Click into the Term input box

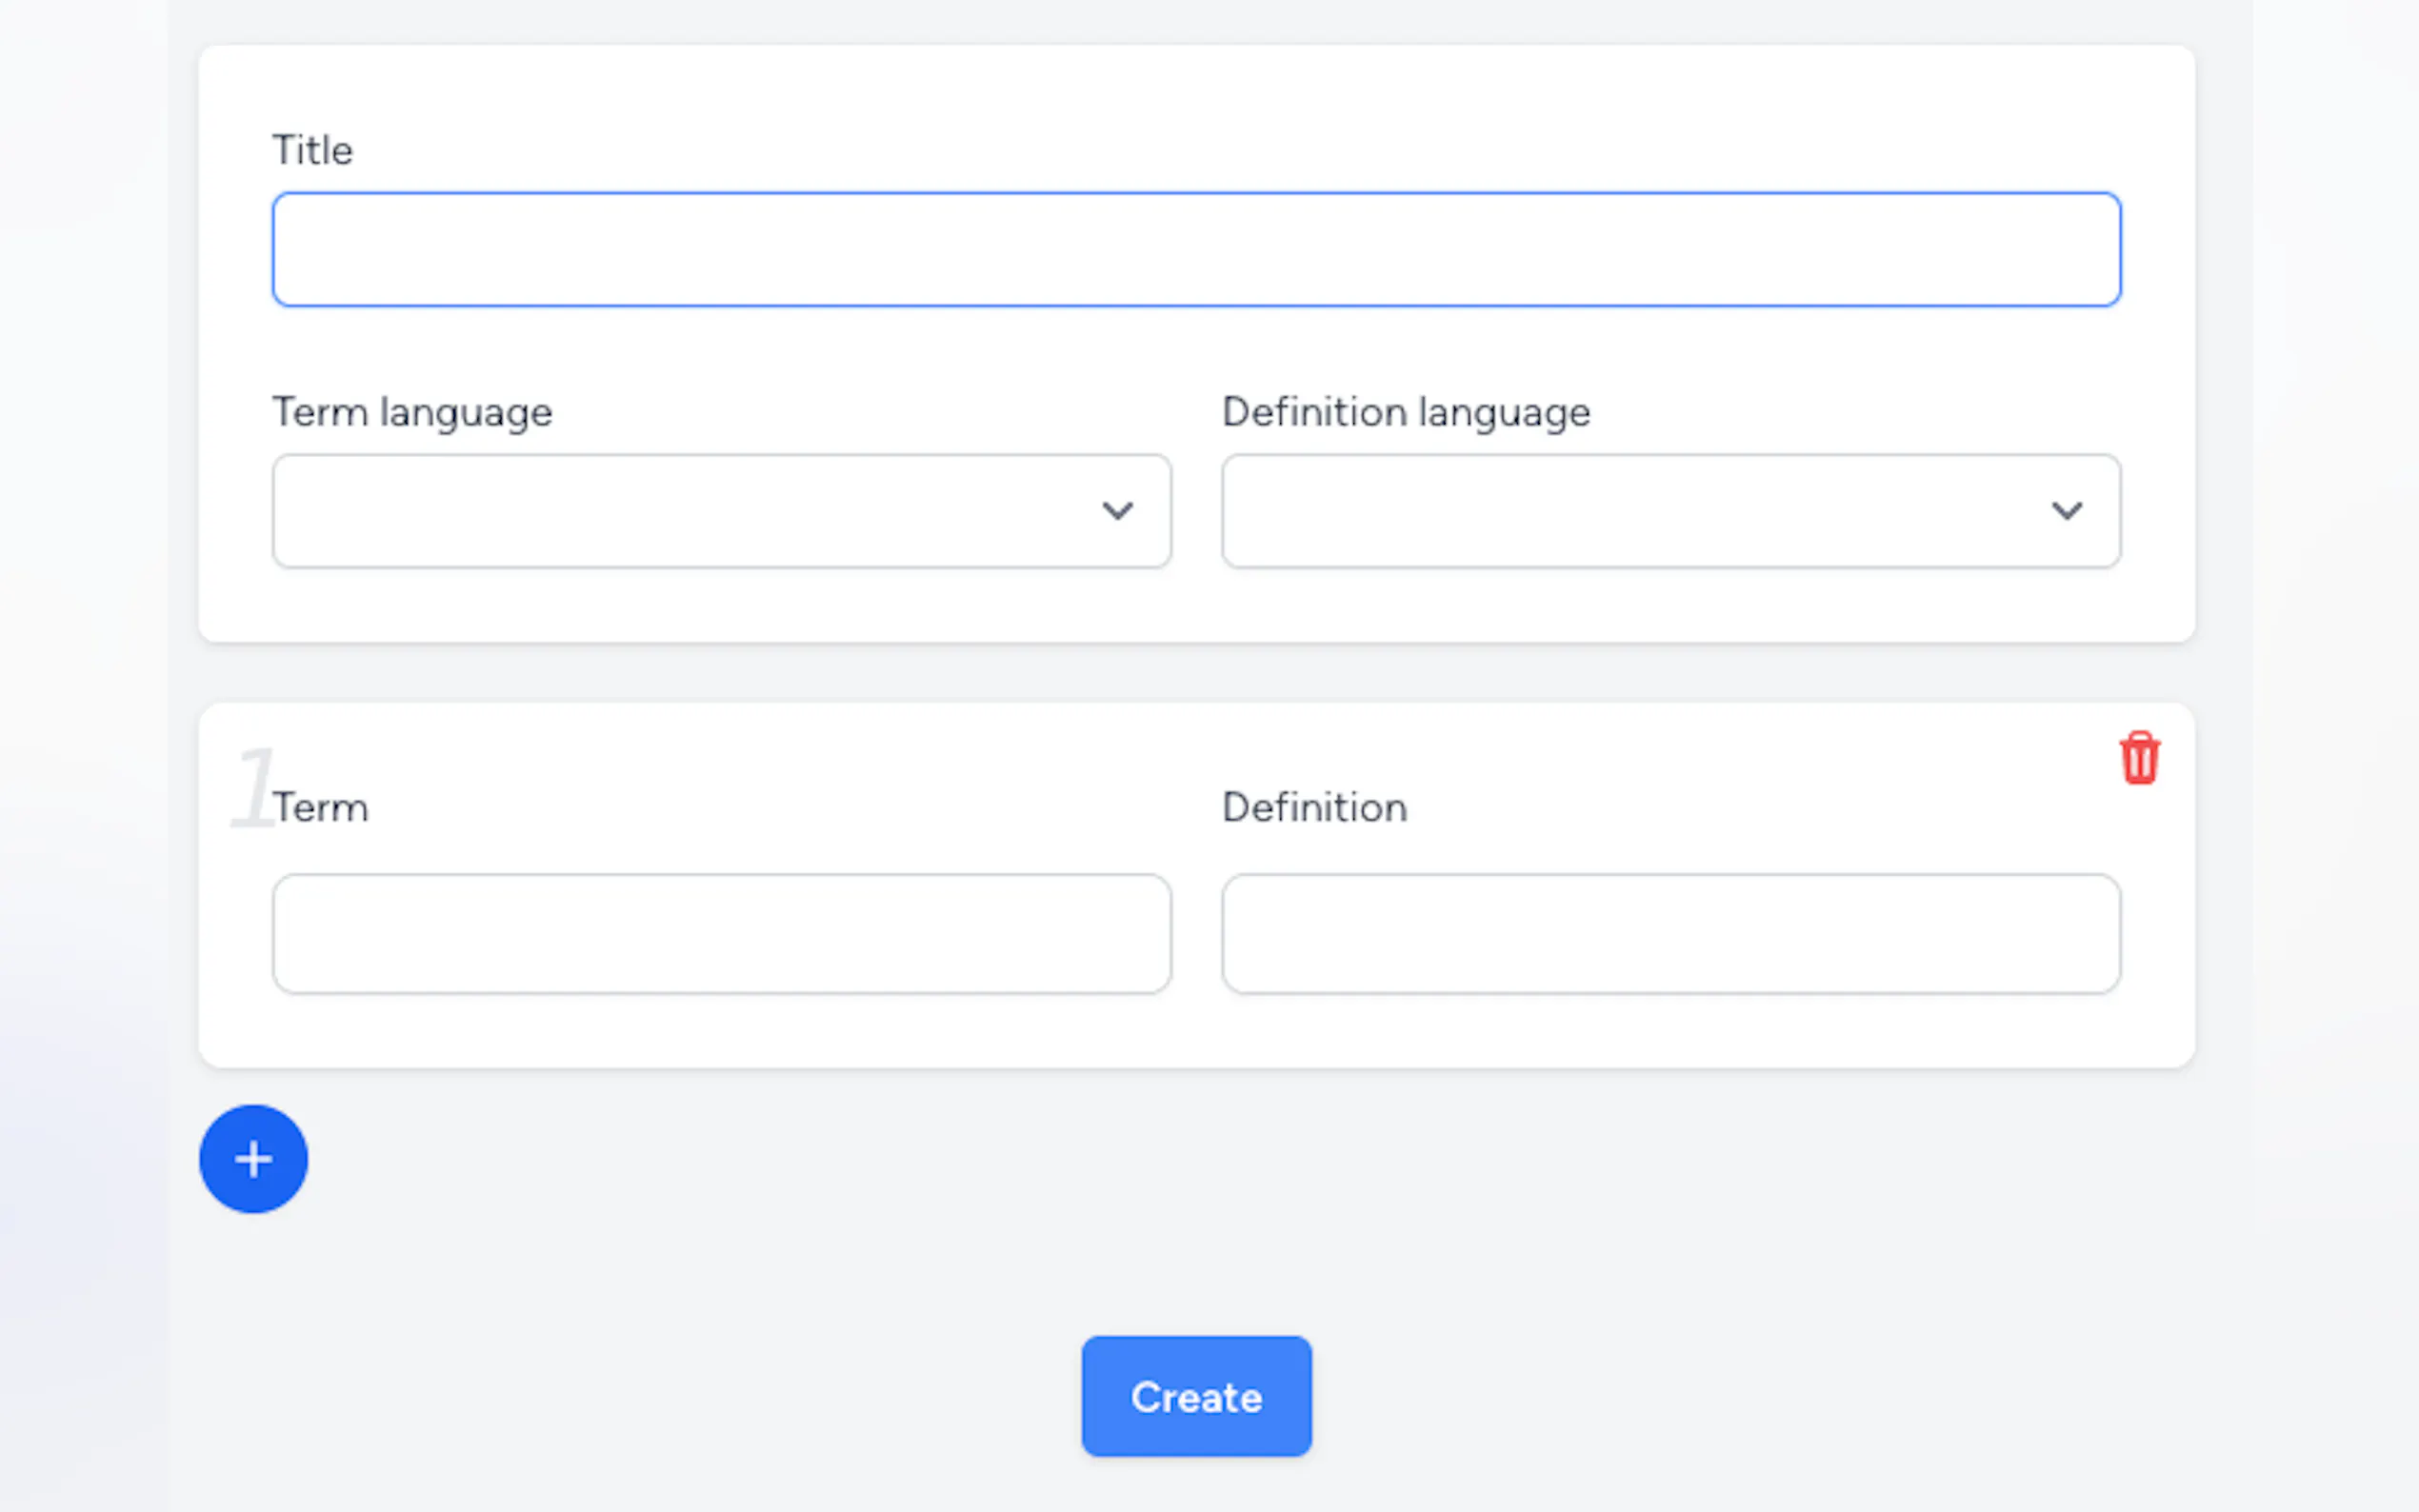point(721,934)
